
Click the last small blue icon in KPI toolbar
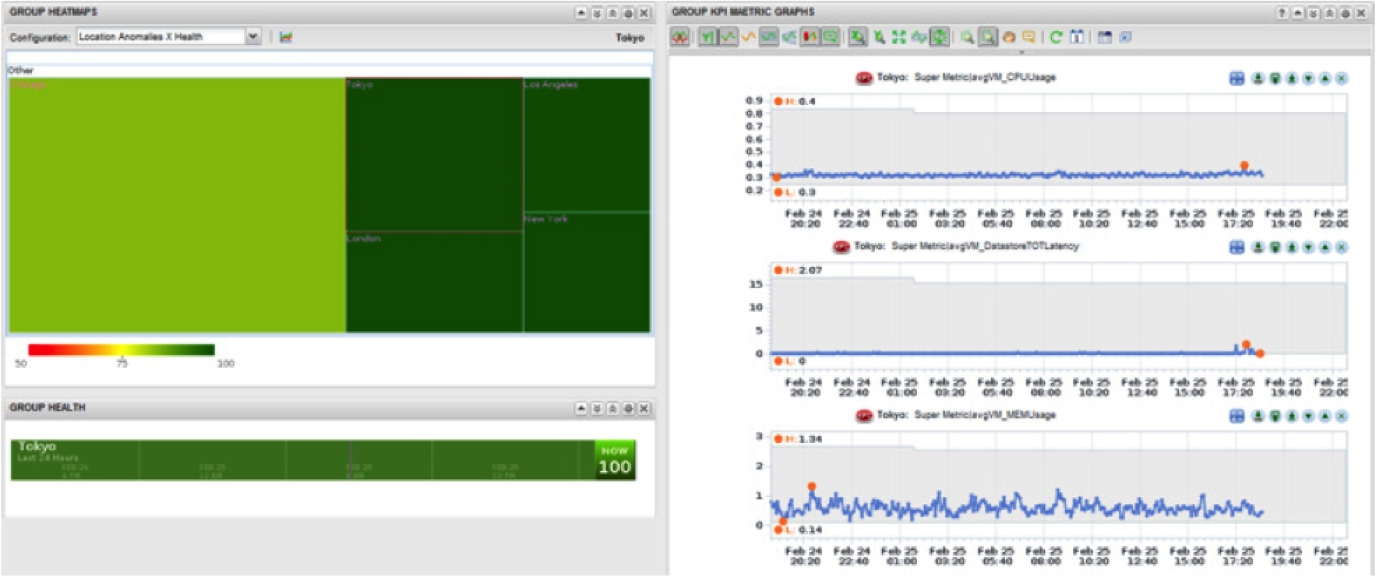pyautogui.click(x=1126, y=37)
